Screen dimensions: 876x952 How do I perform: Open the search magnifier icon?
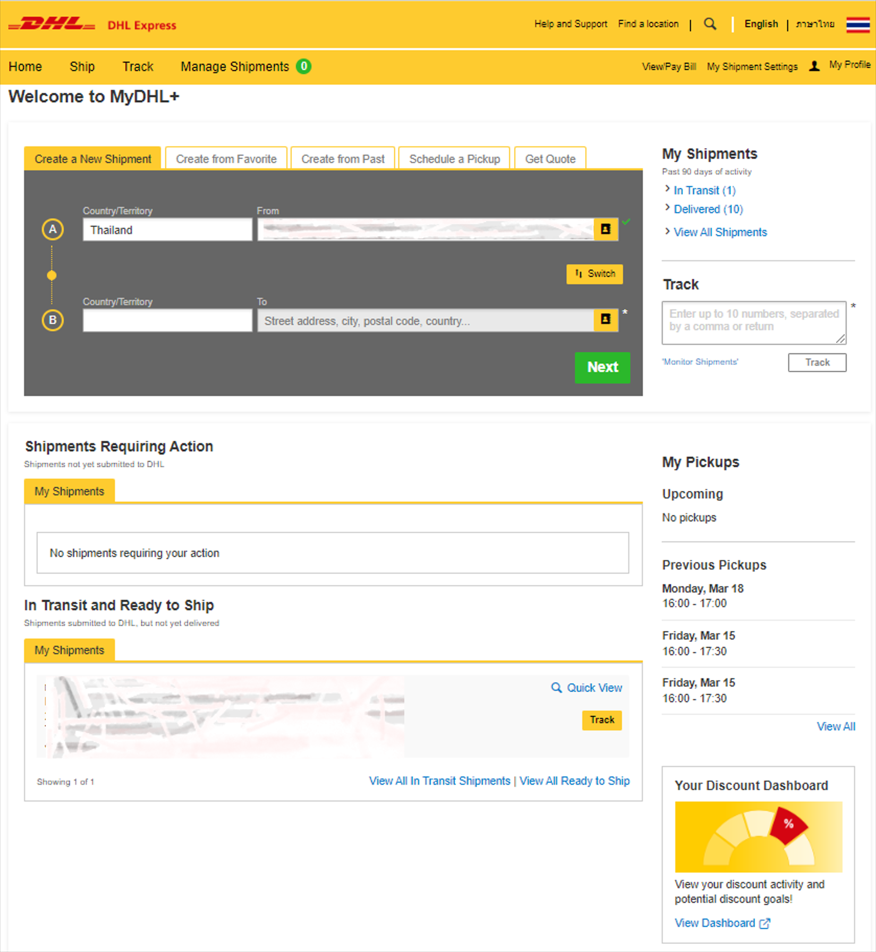[710, 24]
